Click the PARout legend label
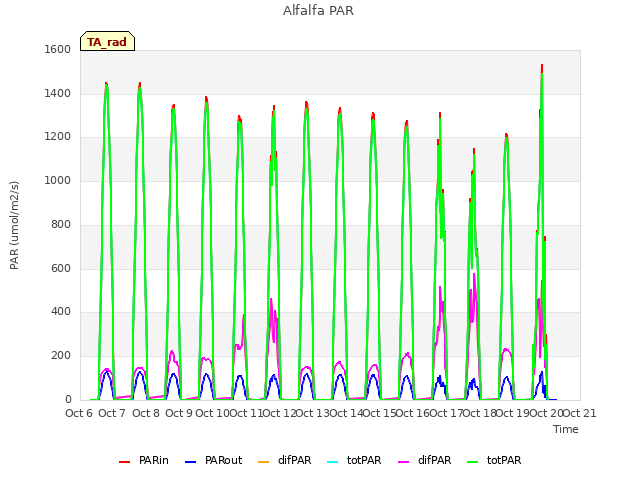Image resolution: width=640 pixels, height=480 pixels. click(223, 460)
